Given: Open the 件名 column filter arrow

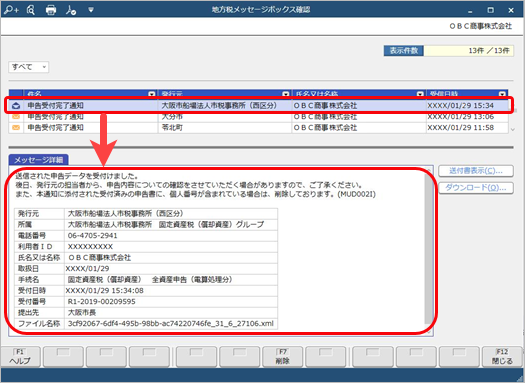Looking at the screenshot, I should (x=152, y=94).
